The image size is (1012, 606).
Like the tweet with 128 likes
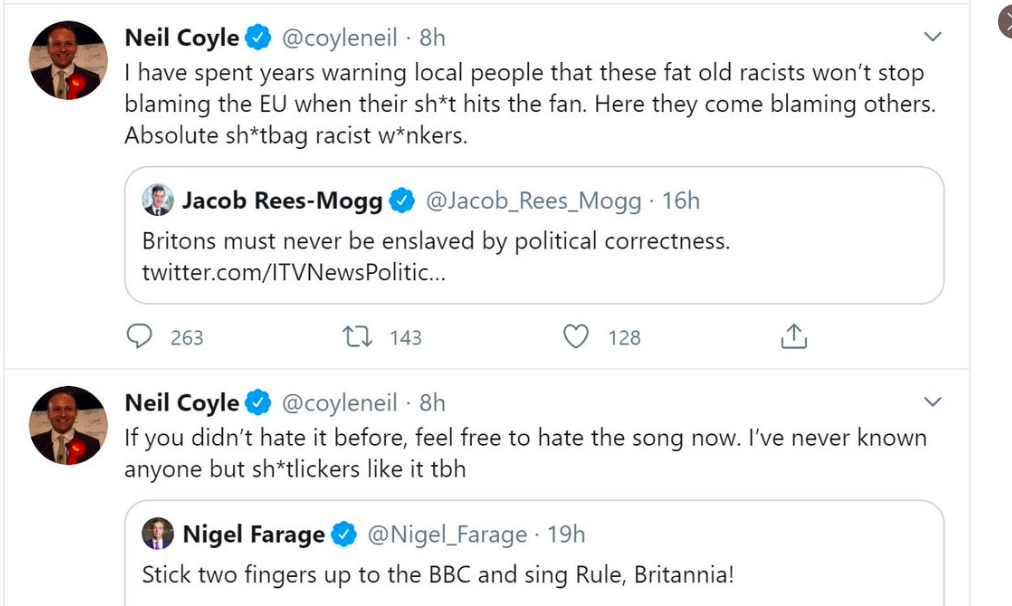tap(576, 337)
